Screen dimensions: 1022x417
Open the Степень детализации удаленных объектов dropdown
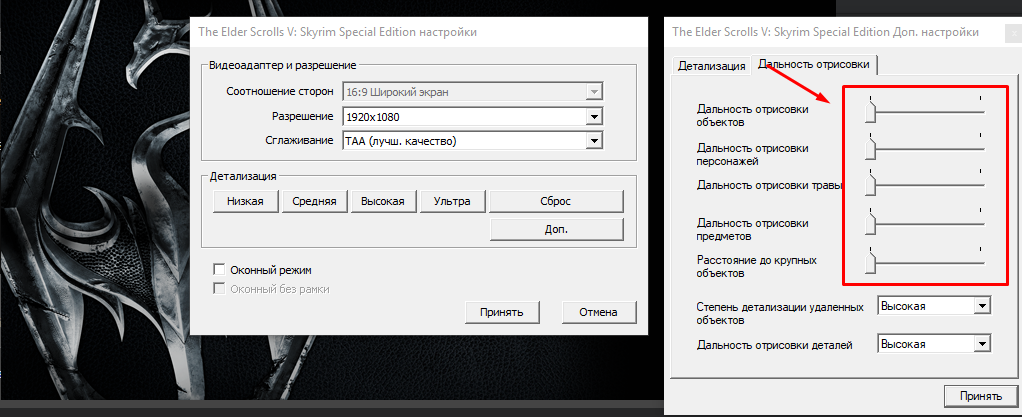point(981,306)
